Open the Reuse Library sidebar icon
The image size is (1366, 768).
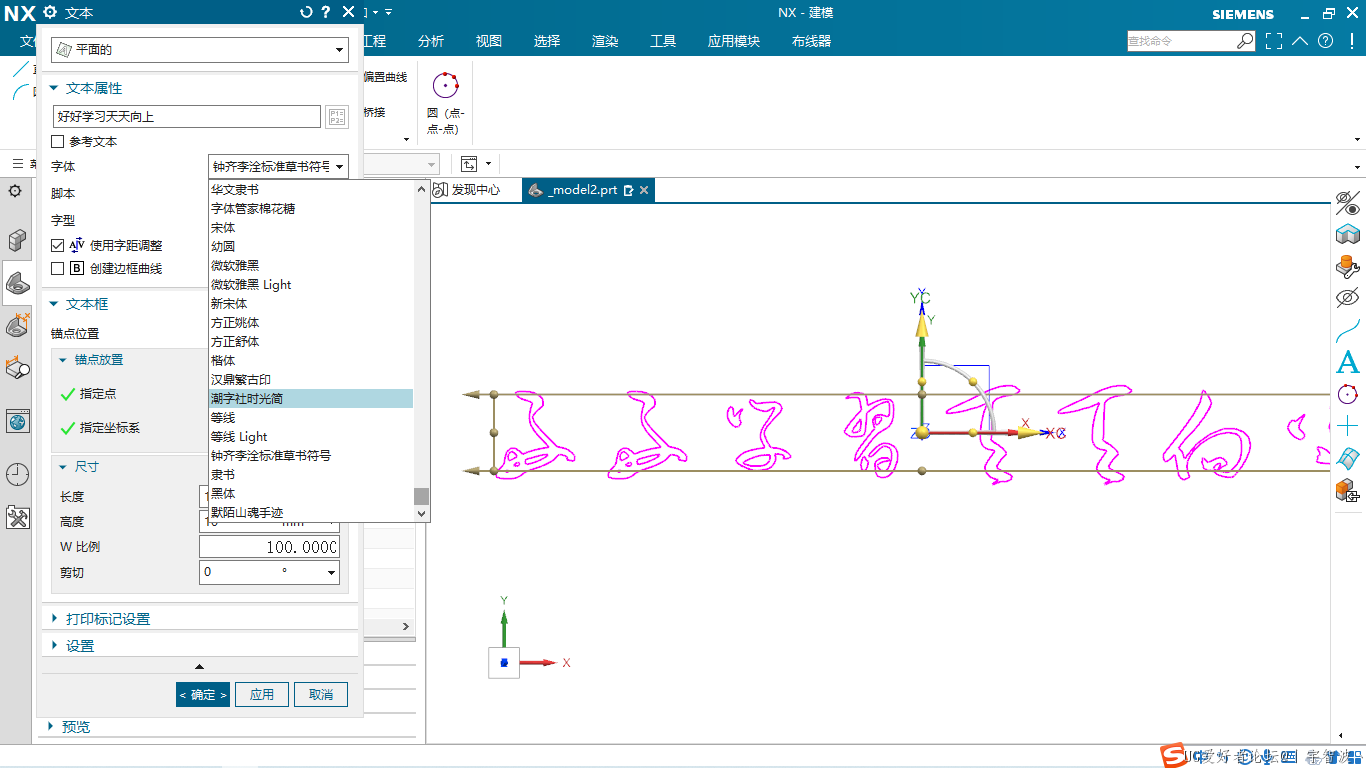coord(17,368)
